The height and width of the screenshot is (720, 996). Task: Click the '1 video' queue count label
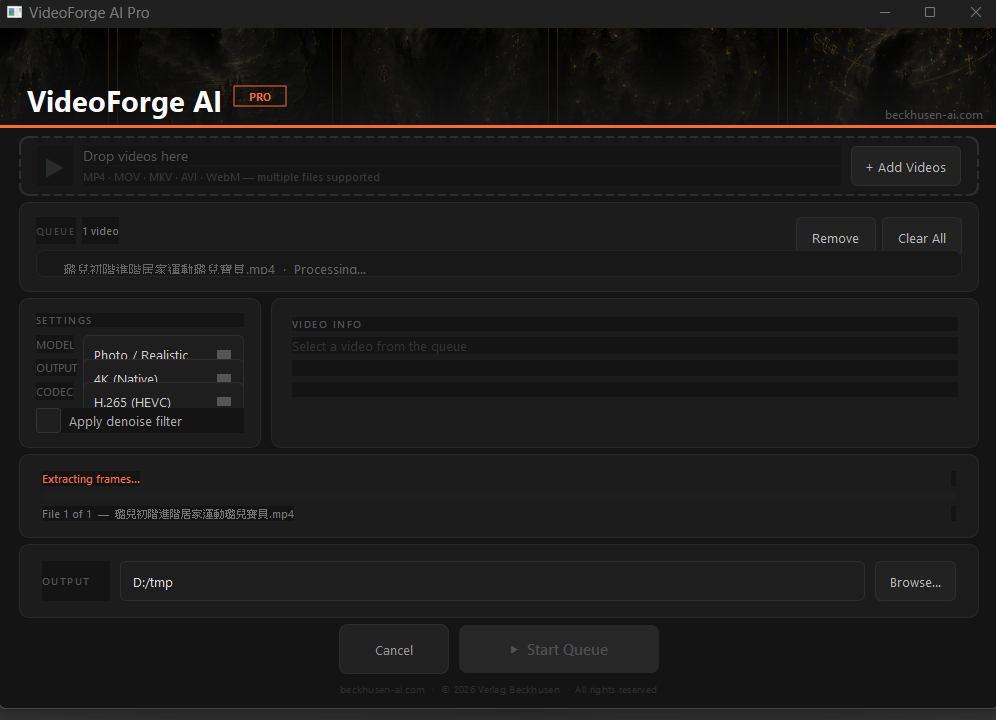(x=100, y=231)
